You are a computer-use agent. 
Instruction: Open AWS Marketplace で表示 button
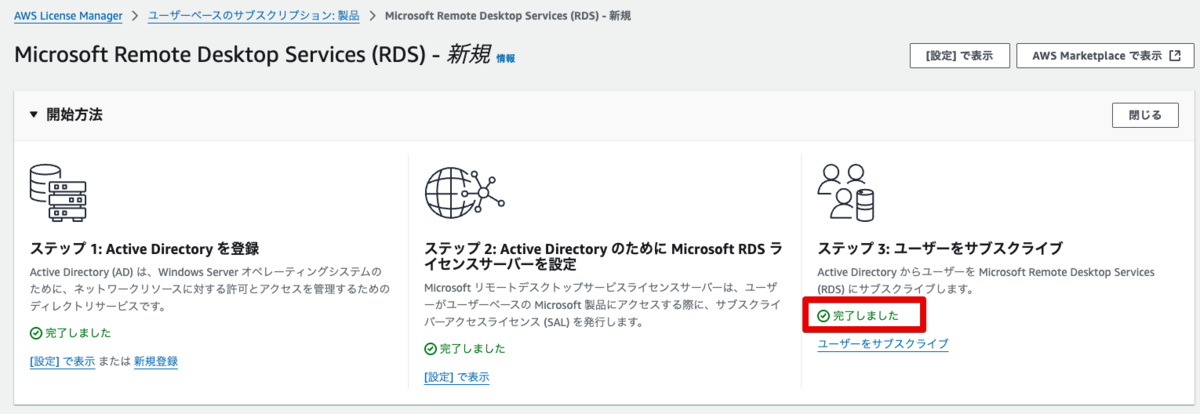point(1104,56)
